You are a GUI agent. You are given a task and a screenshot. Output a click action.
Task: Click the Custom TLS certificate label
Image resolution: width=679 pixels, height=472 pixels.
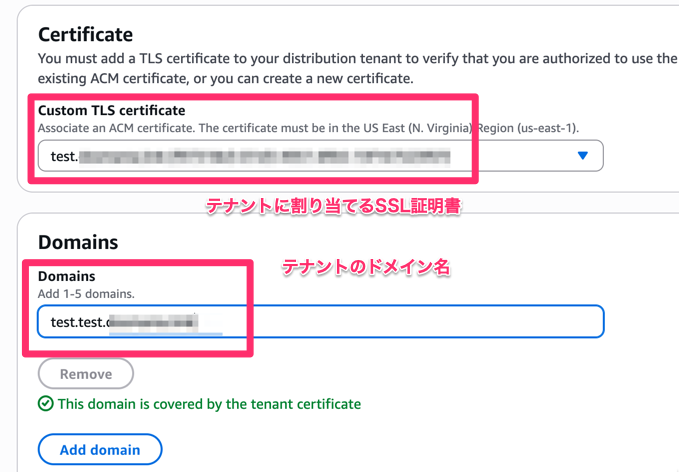tap(111, 110)
